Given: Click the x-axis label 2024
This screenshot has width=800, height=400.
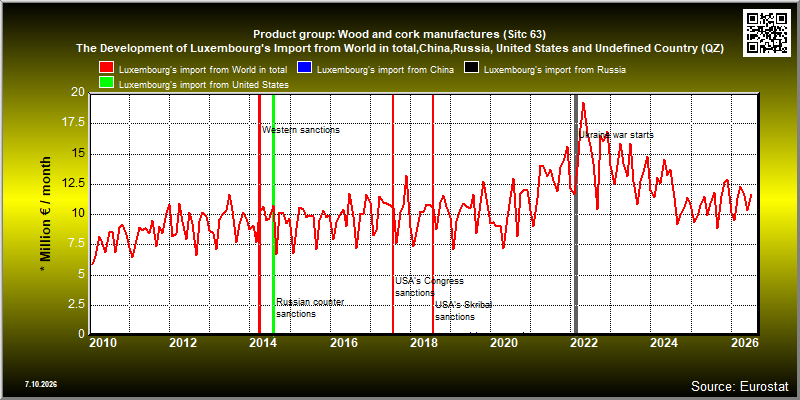Looking at the screenshot, I should pyautogui.click(x=664, y=342).
